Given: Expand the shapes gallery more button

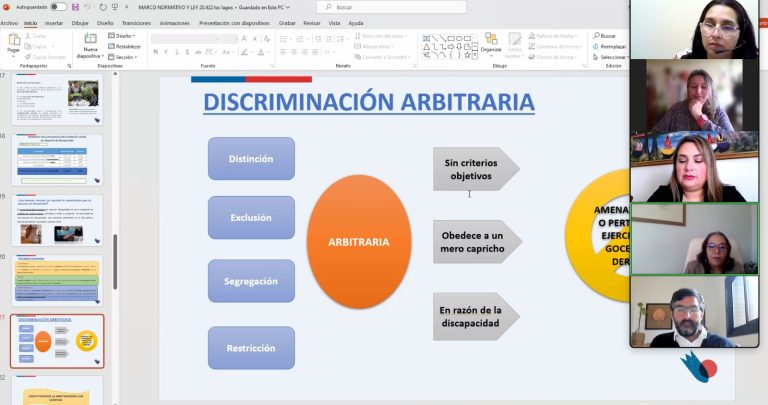Looking at the screenshot, I should pos(475,56).
